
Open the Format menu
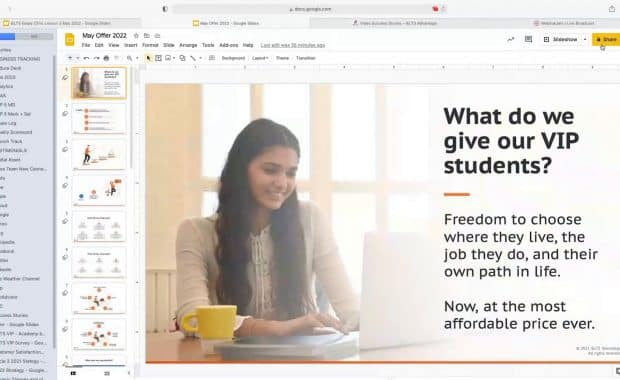point(150,45)
